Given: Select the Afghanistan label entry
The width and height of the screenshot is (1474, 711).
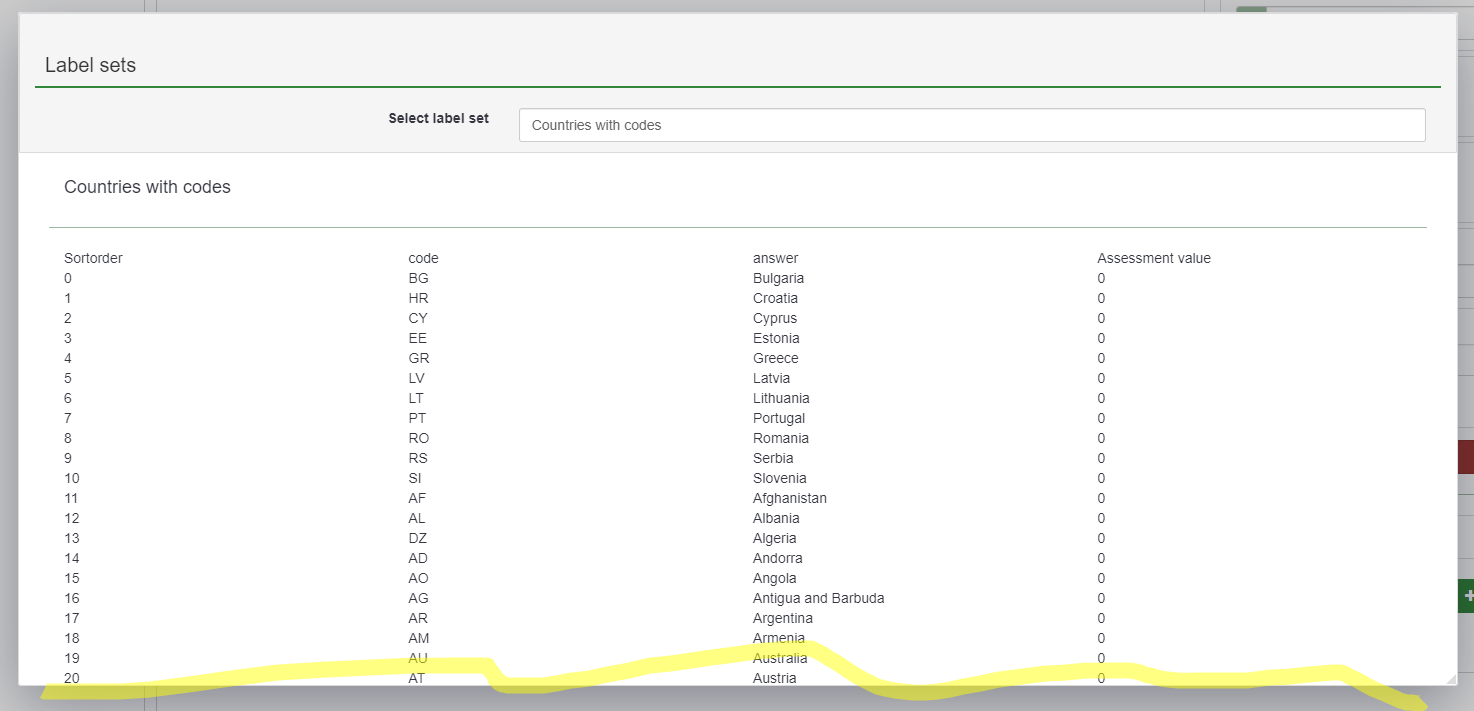Looking at the screenshot, I should 789,498.
